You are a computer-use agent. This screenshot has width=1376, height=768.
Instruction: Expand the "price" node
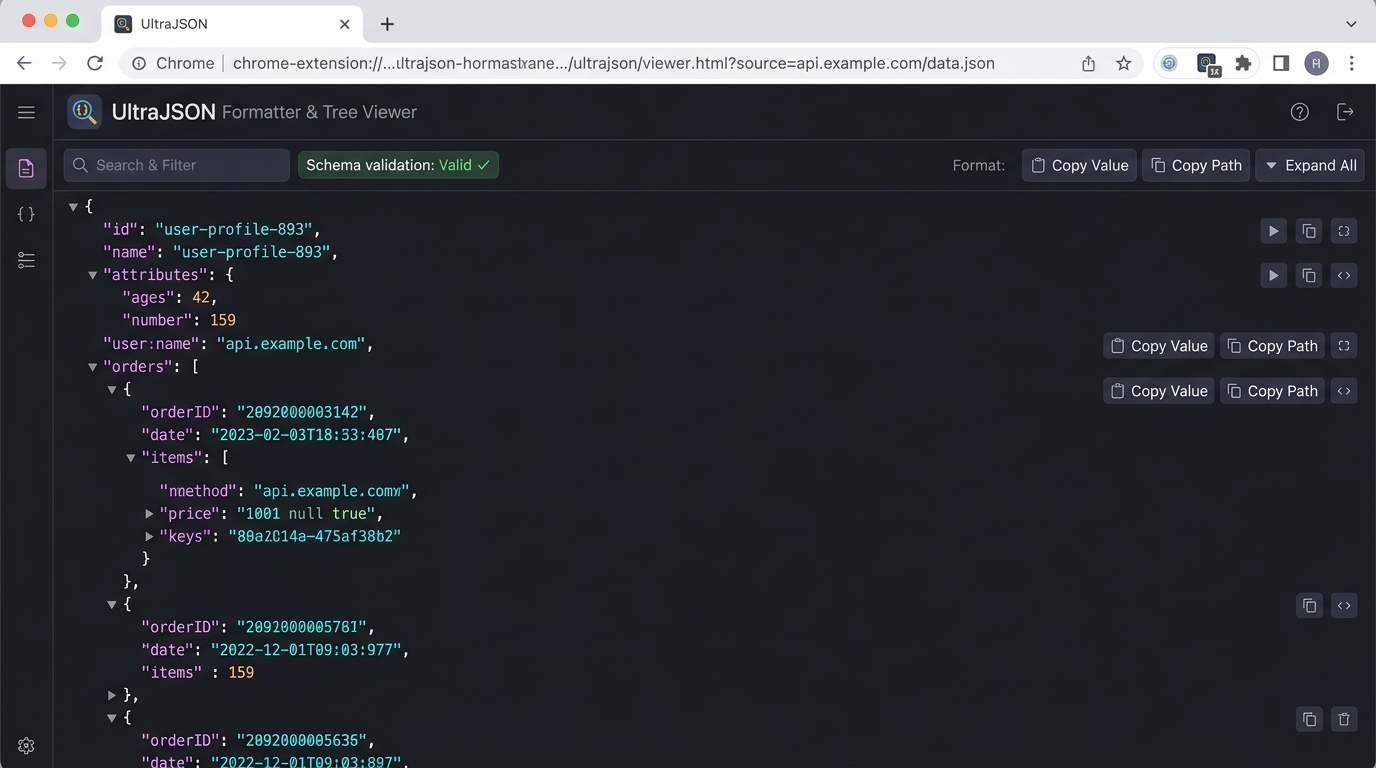[x=149, y=514]
